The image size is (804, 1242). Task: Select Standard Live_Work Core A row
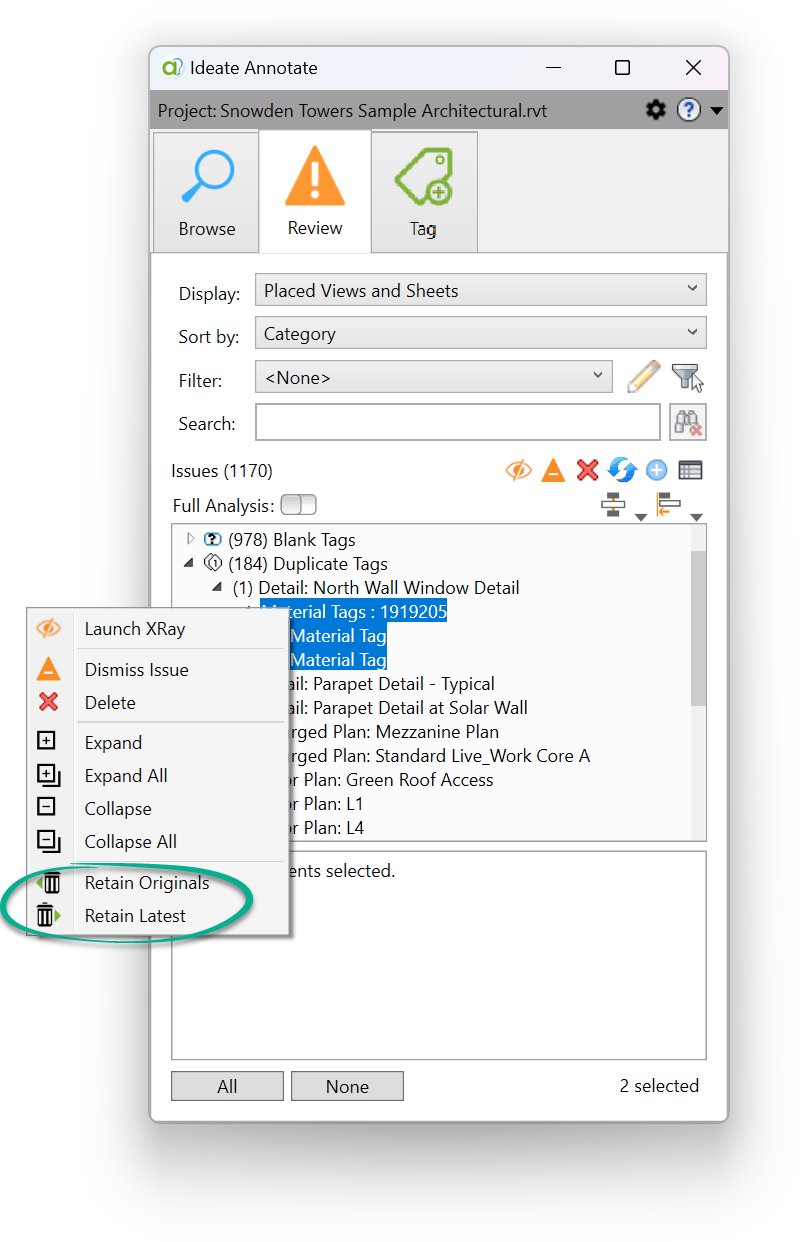[440, 755]
